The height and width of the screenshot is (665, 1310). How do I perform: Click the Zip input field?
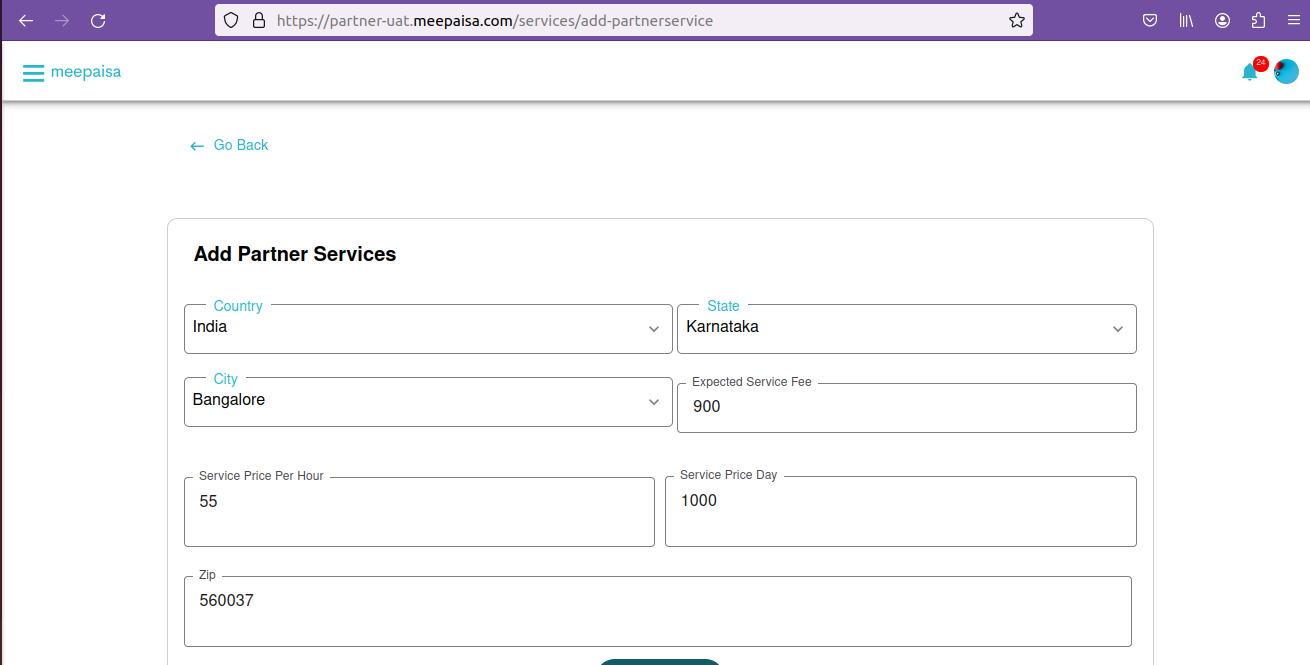click(658, 611)
